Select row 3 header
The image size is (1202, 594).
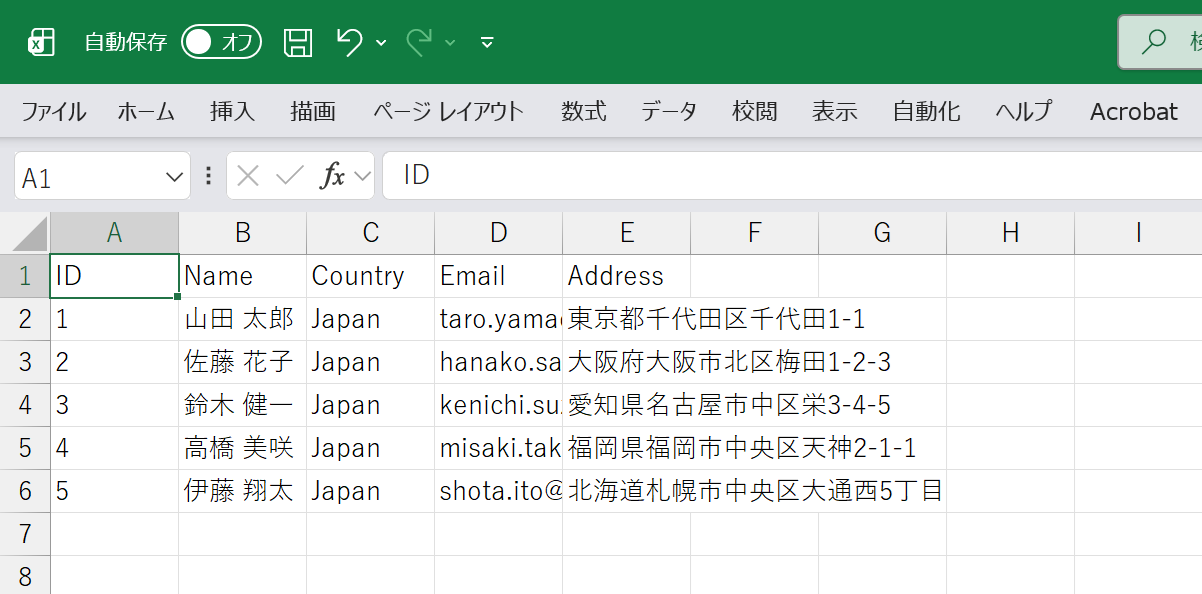25,362
